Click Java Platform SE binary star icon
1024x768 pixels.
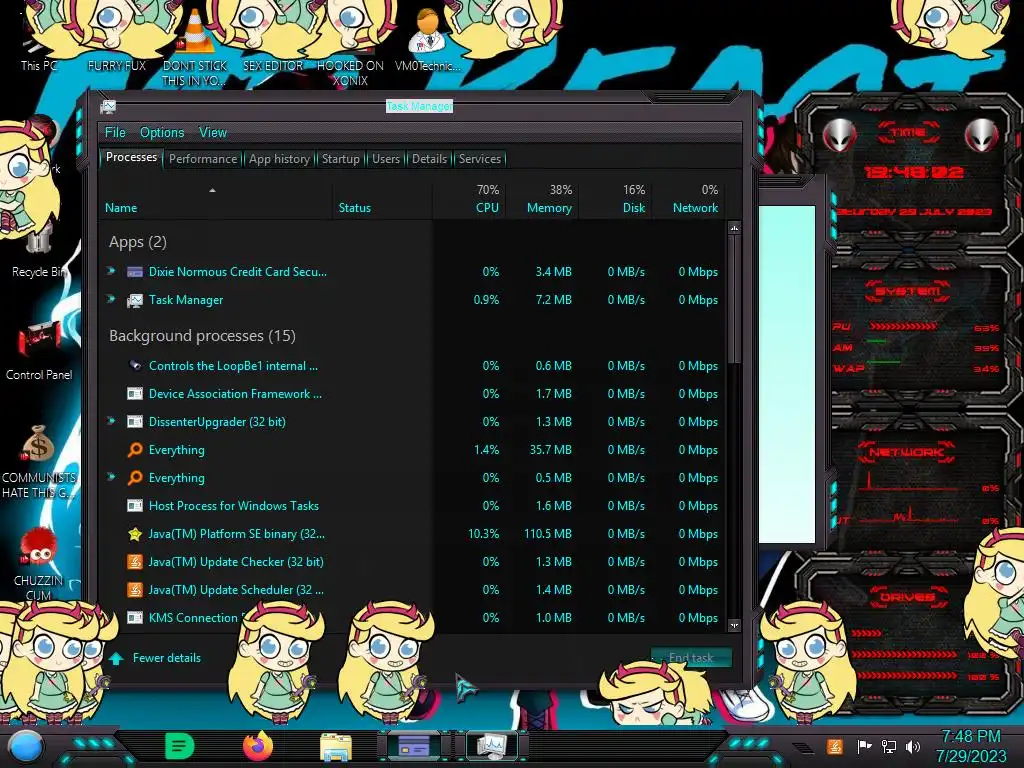[x=135, y=534]
